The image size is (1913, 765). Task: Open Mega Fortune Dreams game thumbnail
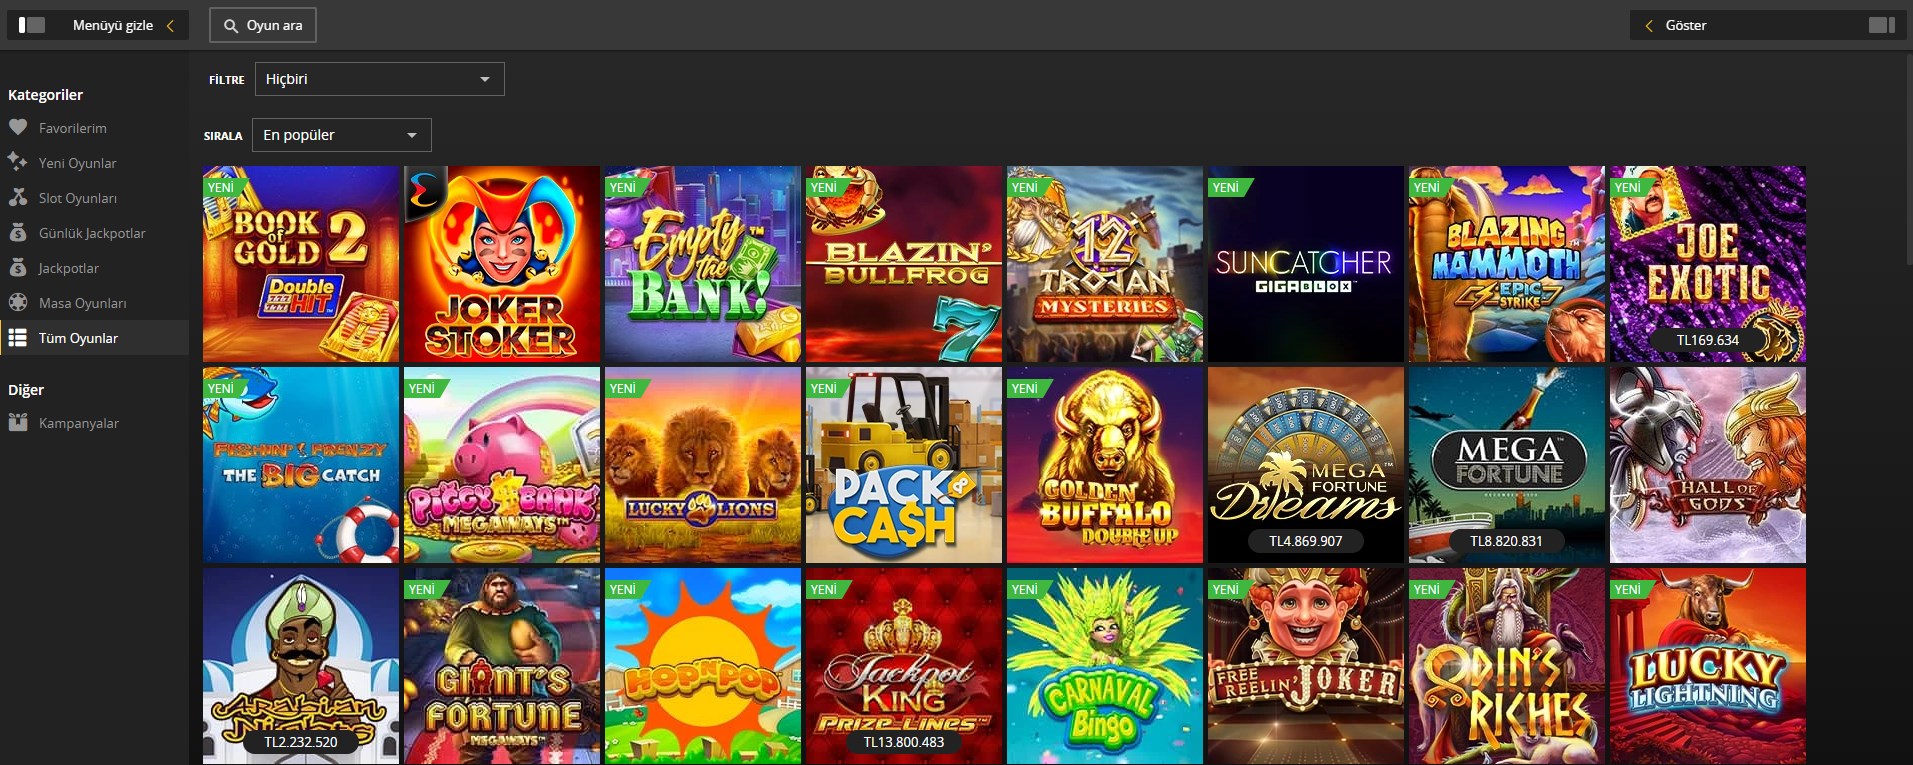[x=1306, y=465]
